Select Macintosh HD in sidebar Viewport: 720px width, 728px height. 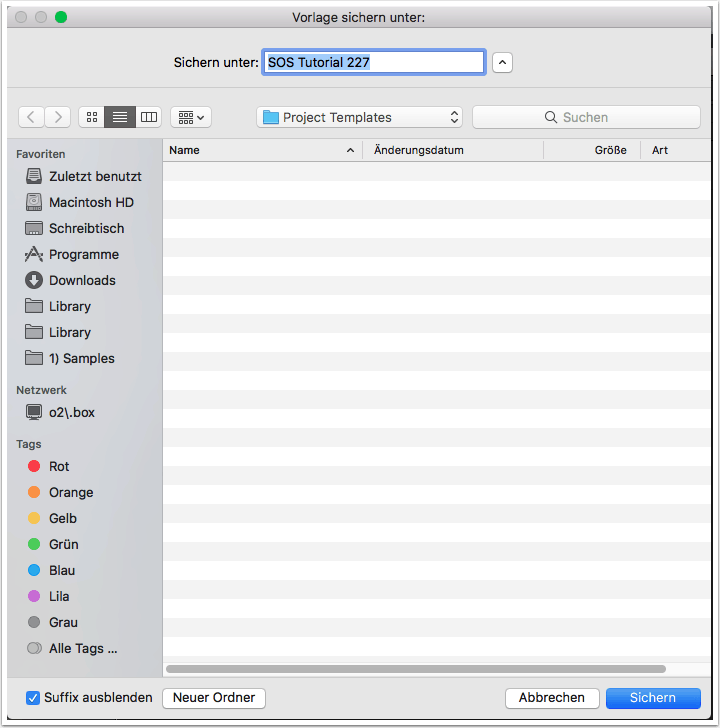point(90,202)
